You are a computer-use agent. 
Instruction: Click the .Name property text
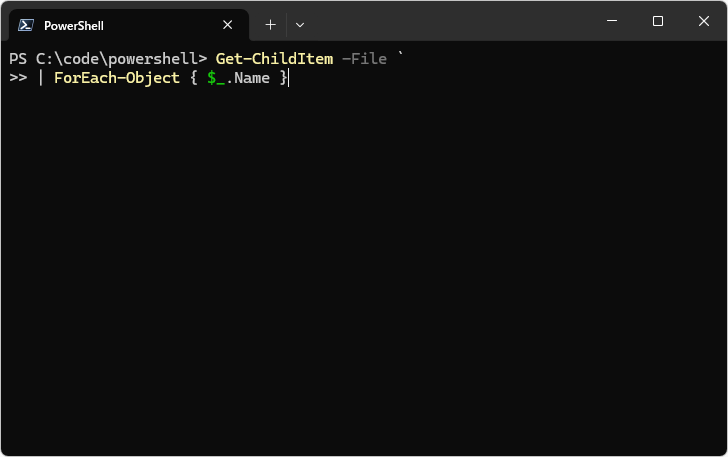[248, 78]
